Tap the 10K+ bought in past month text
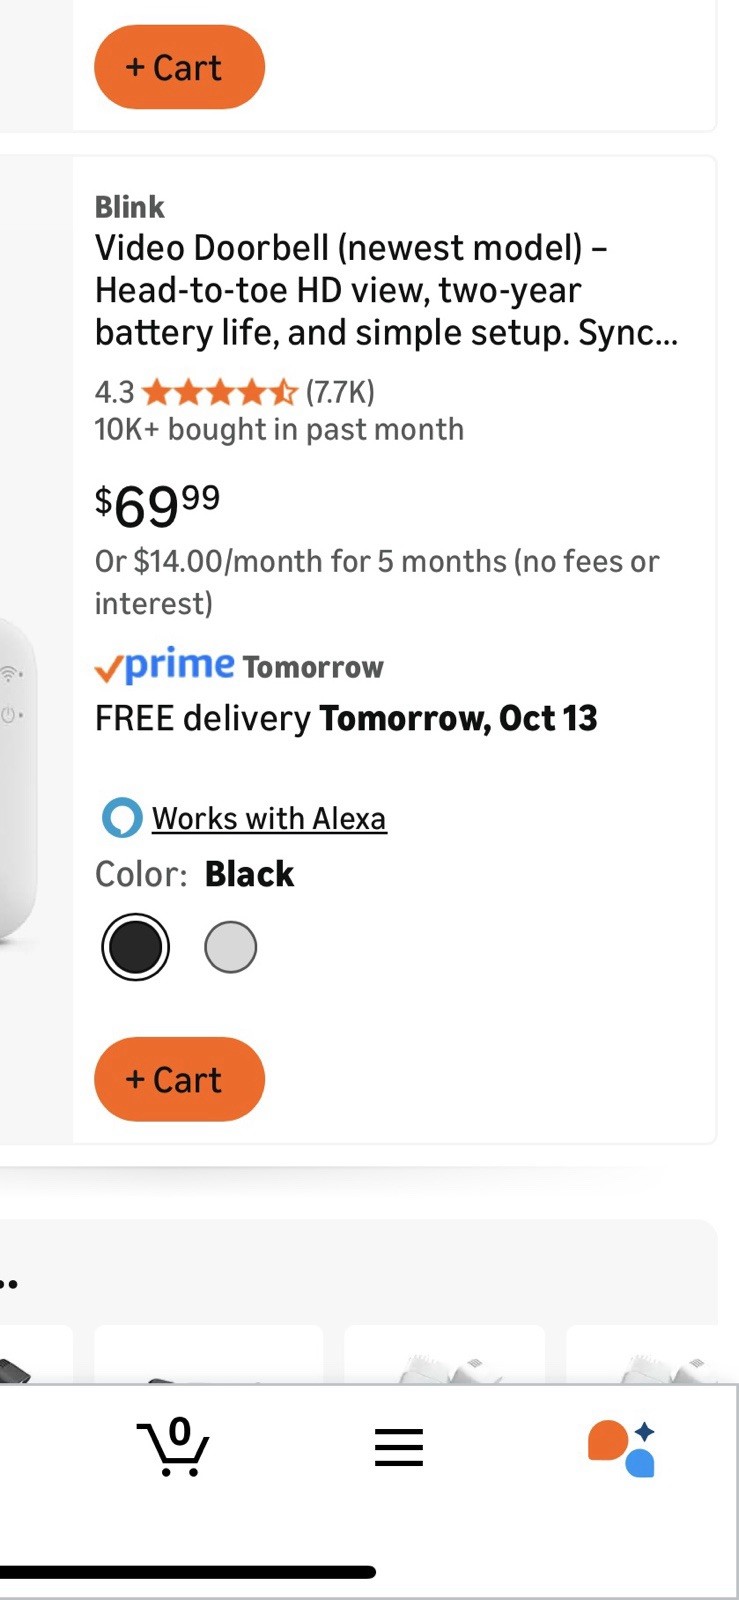Image resolution: width=739 pixels, height=1600 pixels. tap(279, 430)
